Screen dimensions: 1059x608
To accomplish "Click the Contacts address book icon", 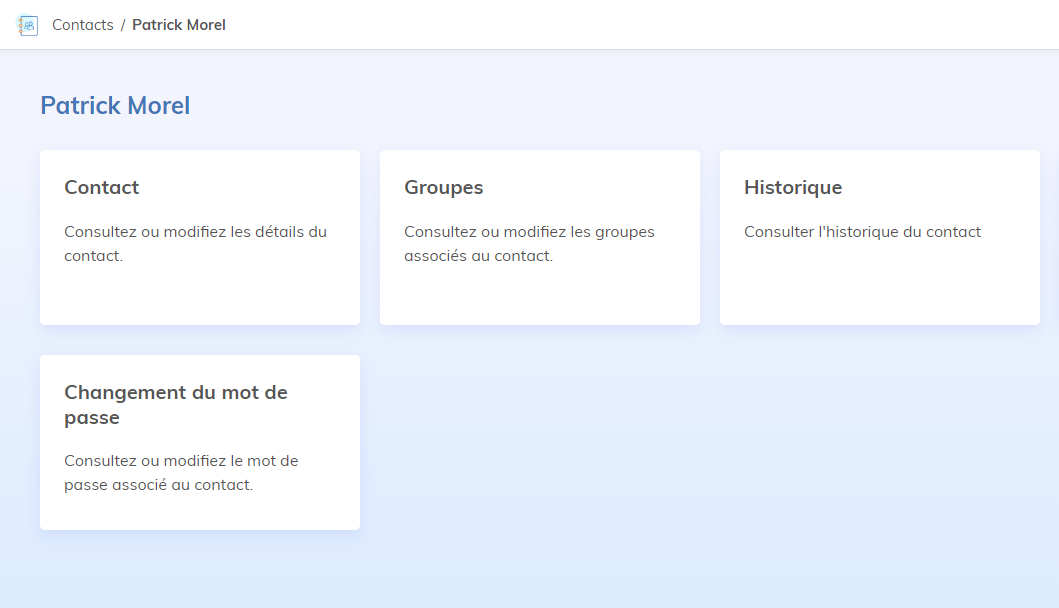I will [28, 25].
